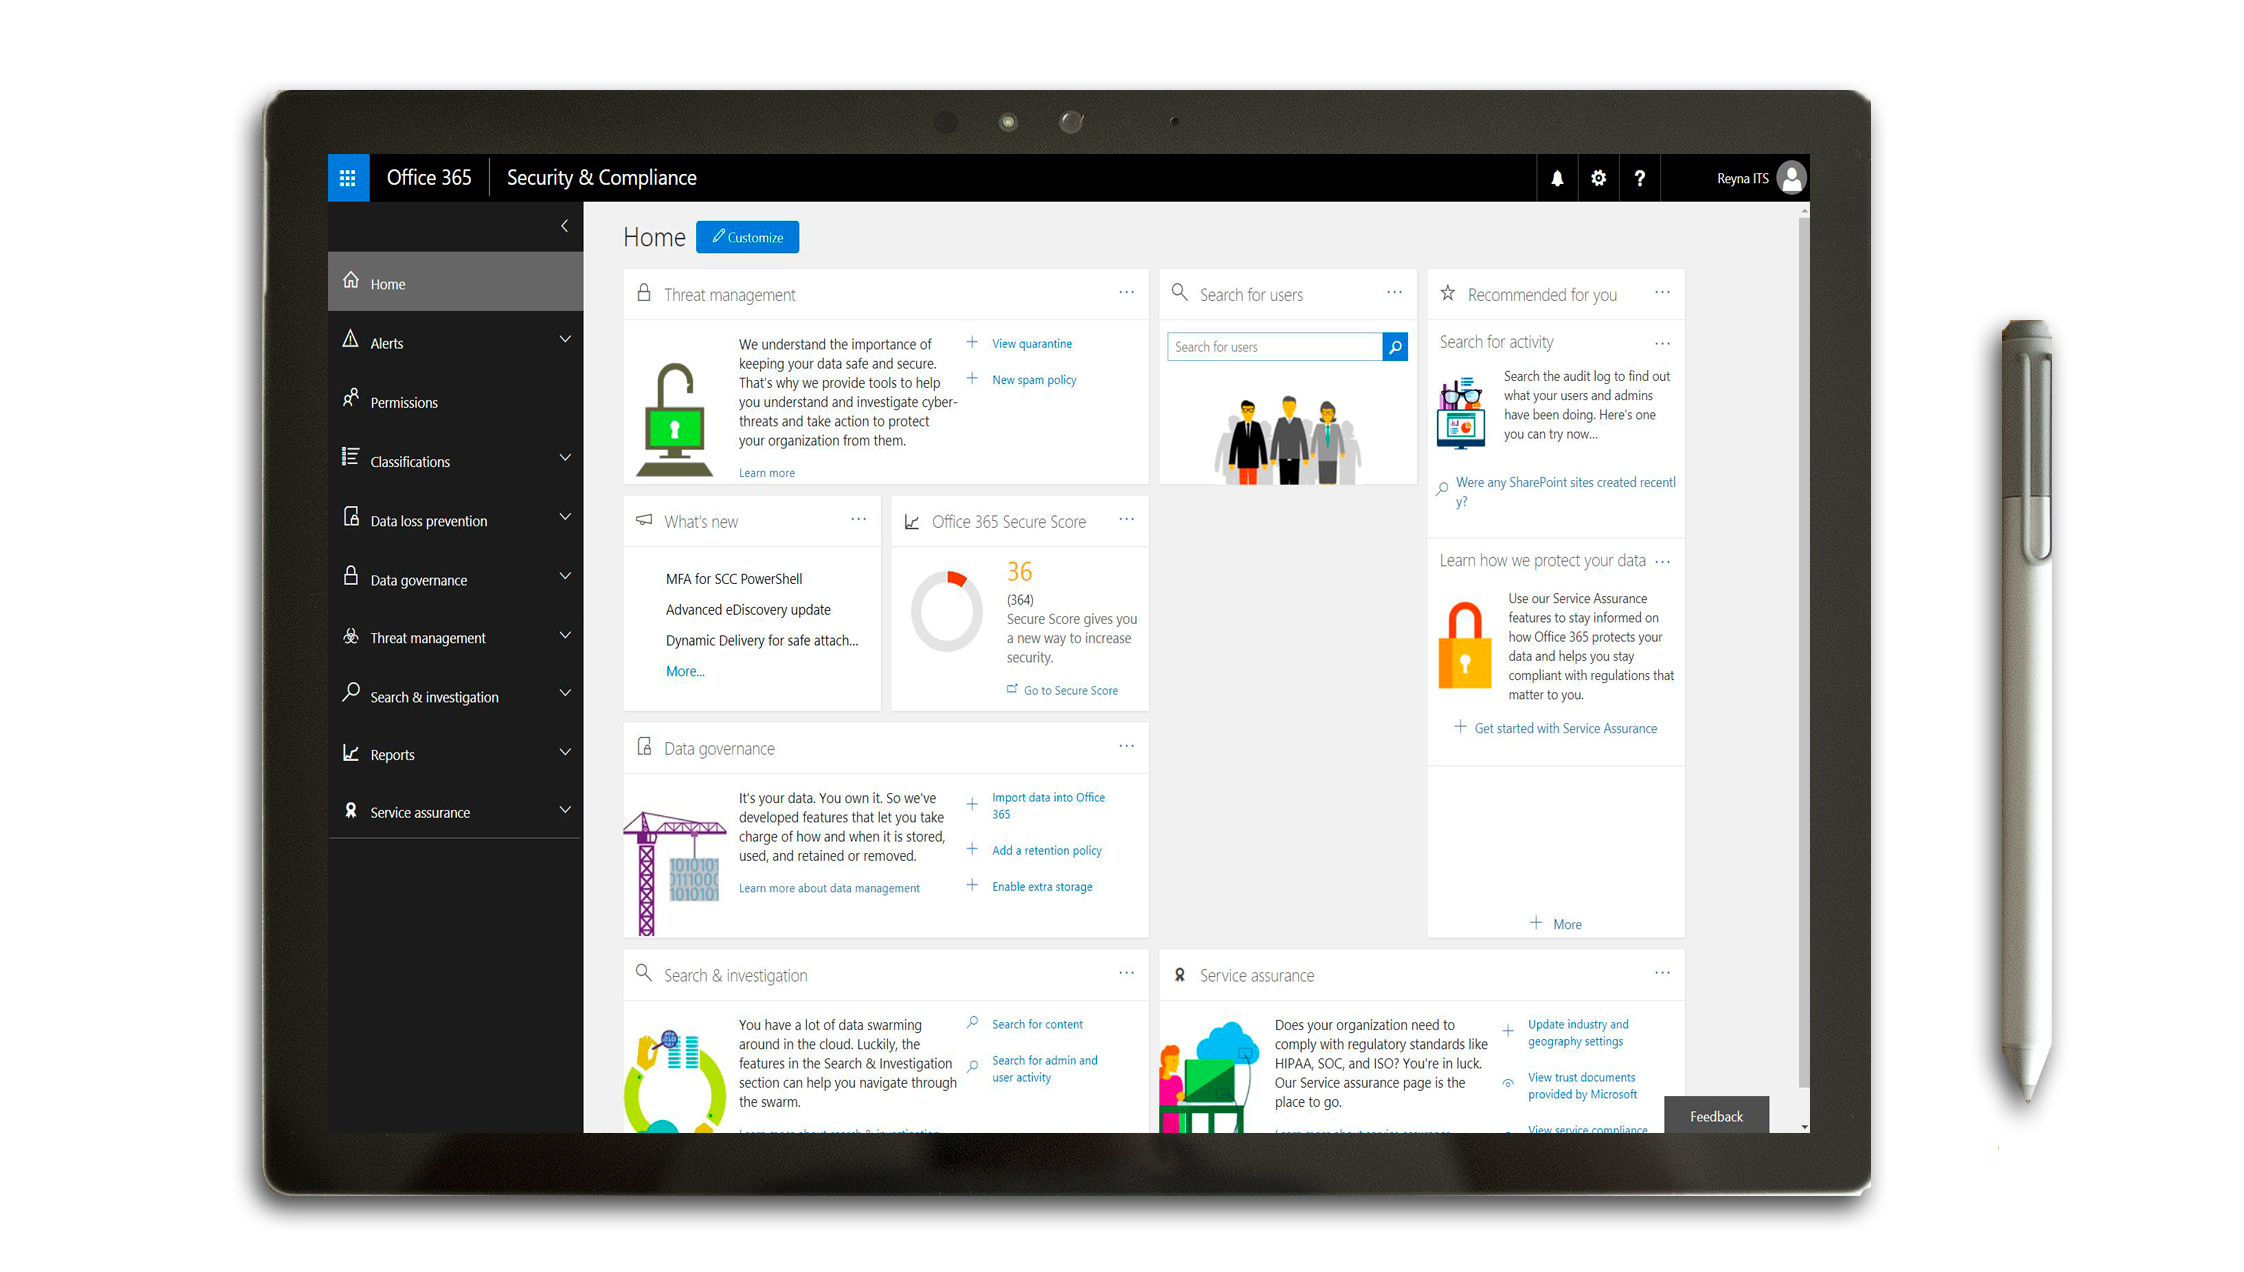Open notifications bell icon
Image resolution: width=2244 pixels, height=1272 pixels.
(x=1557, y=178)
